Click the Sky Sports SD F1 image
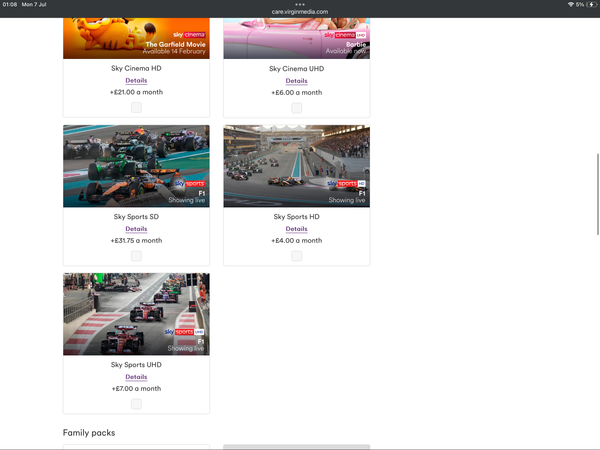The height and width of the screenshot is (450, 600). click(x=136, y=166)
